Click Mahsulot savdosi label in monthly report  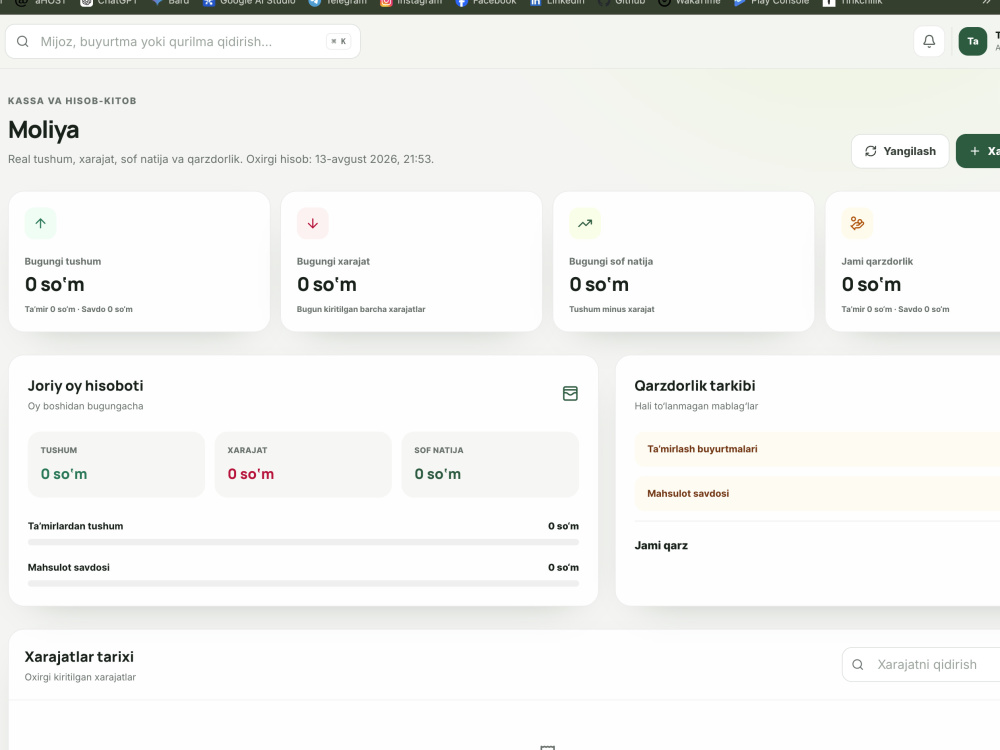(x=68, y=568)
